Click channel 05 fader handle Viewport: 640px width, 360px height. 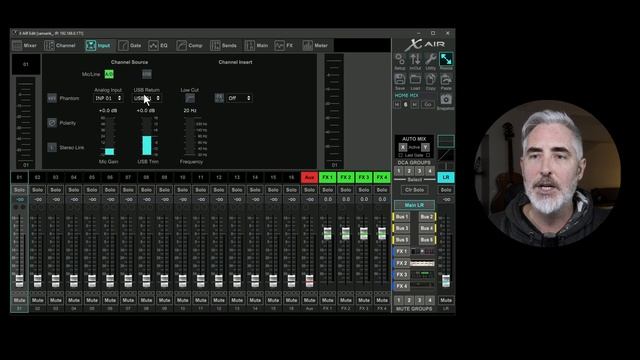coord(91,280)
